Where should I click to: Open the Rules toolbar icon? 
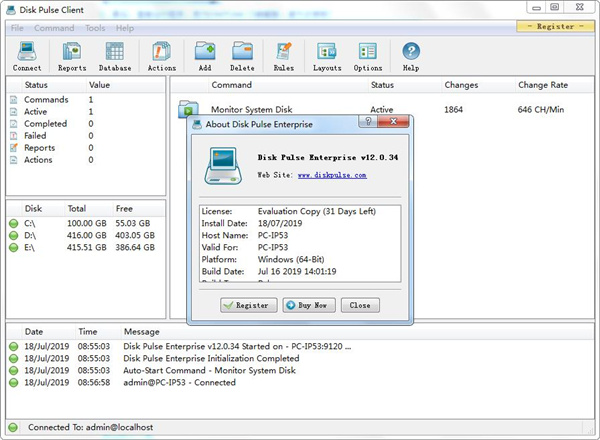tap(284, 51)
